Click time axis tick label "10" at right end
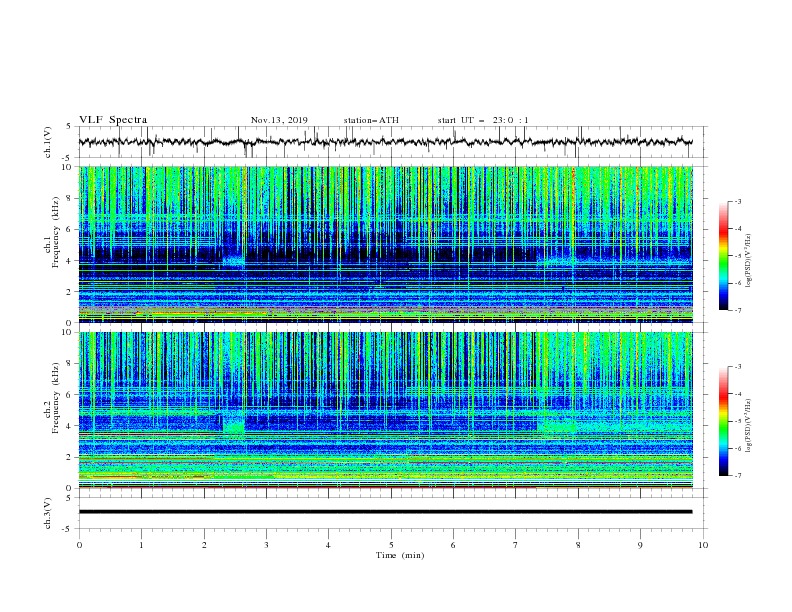792x612 pixels. 703,545
